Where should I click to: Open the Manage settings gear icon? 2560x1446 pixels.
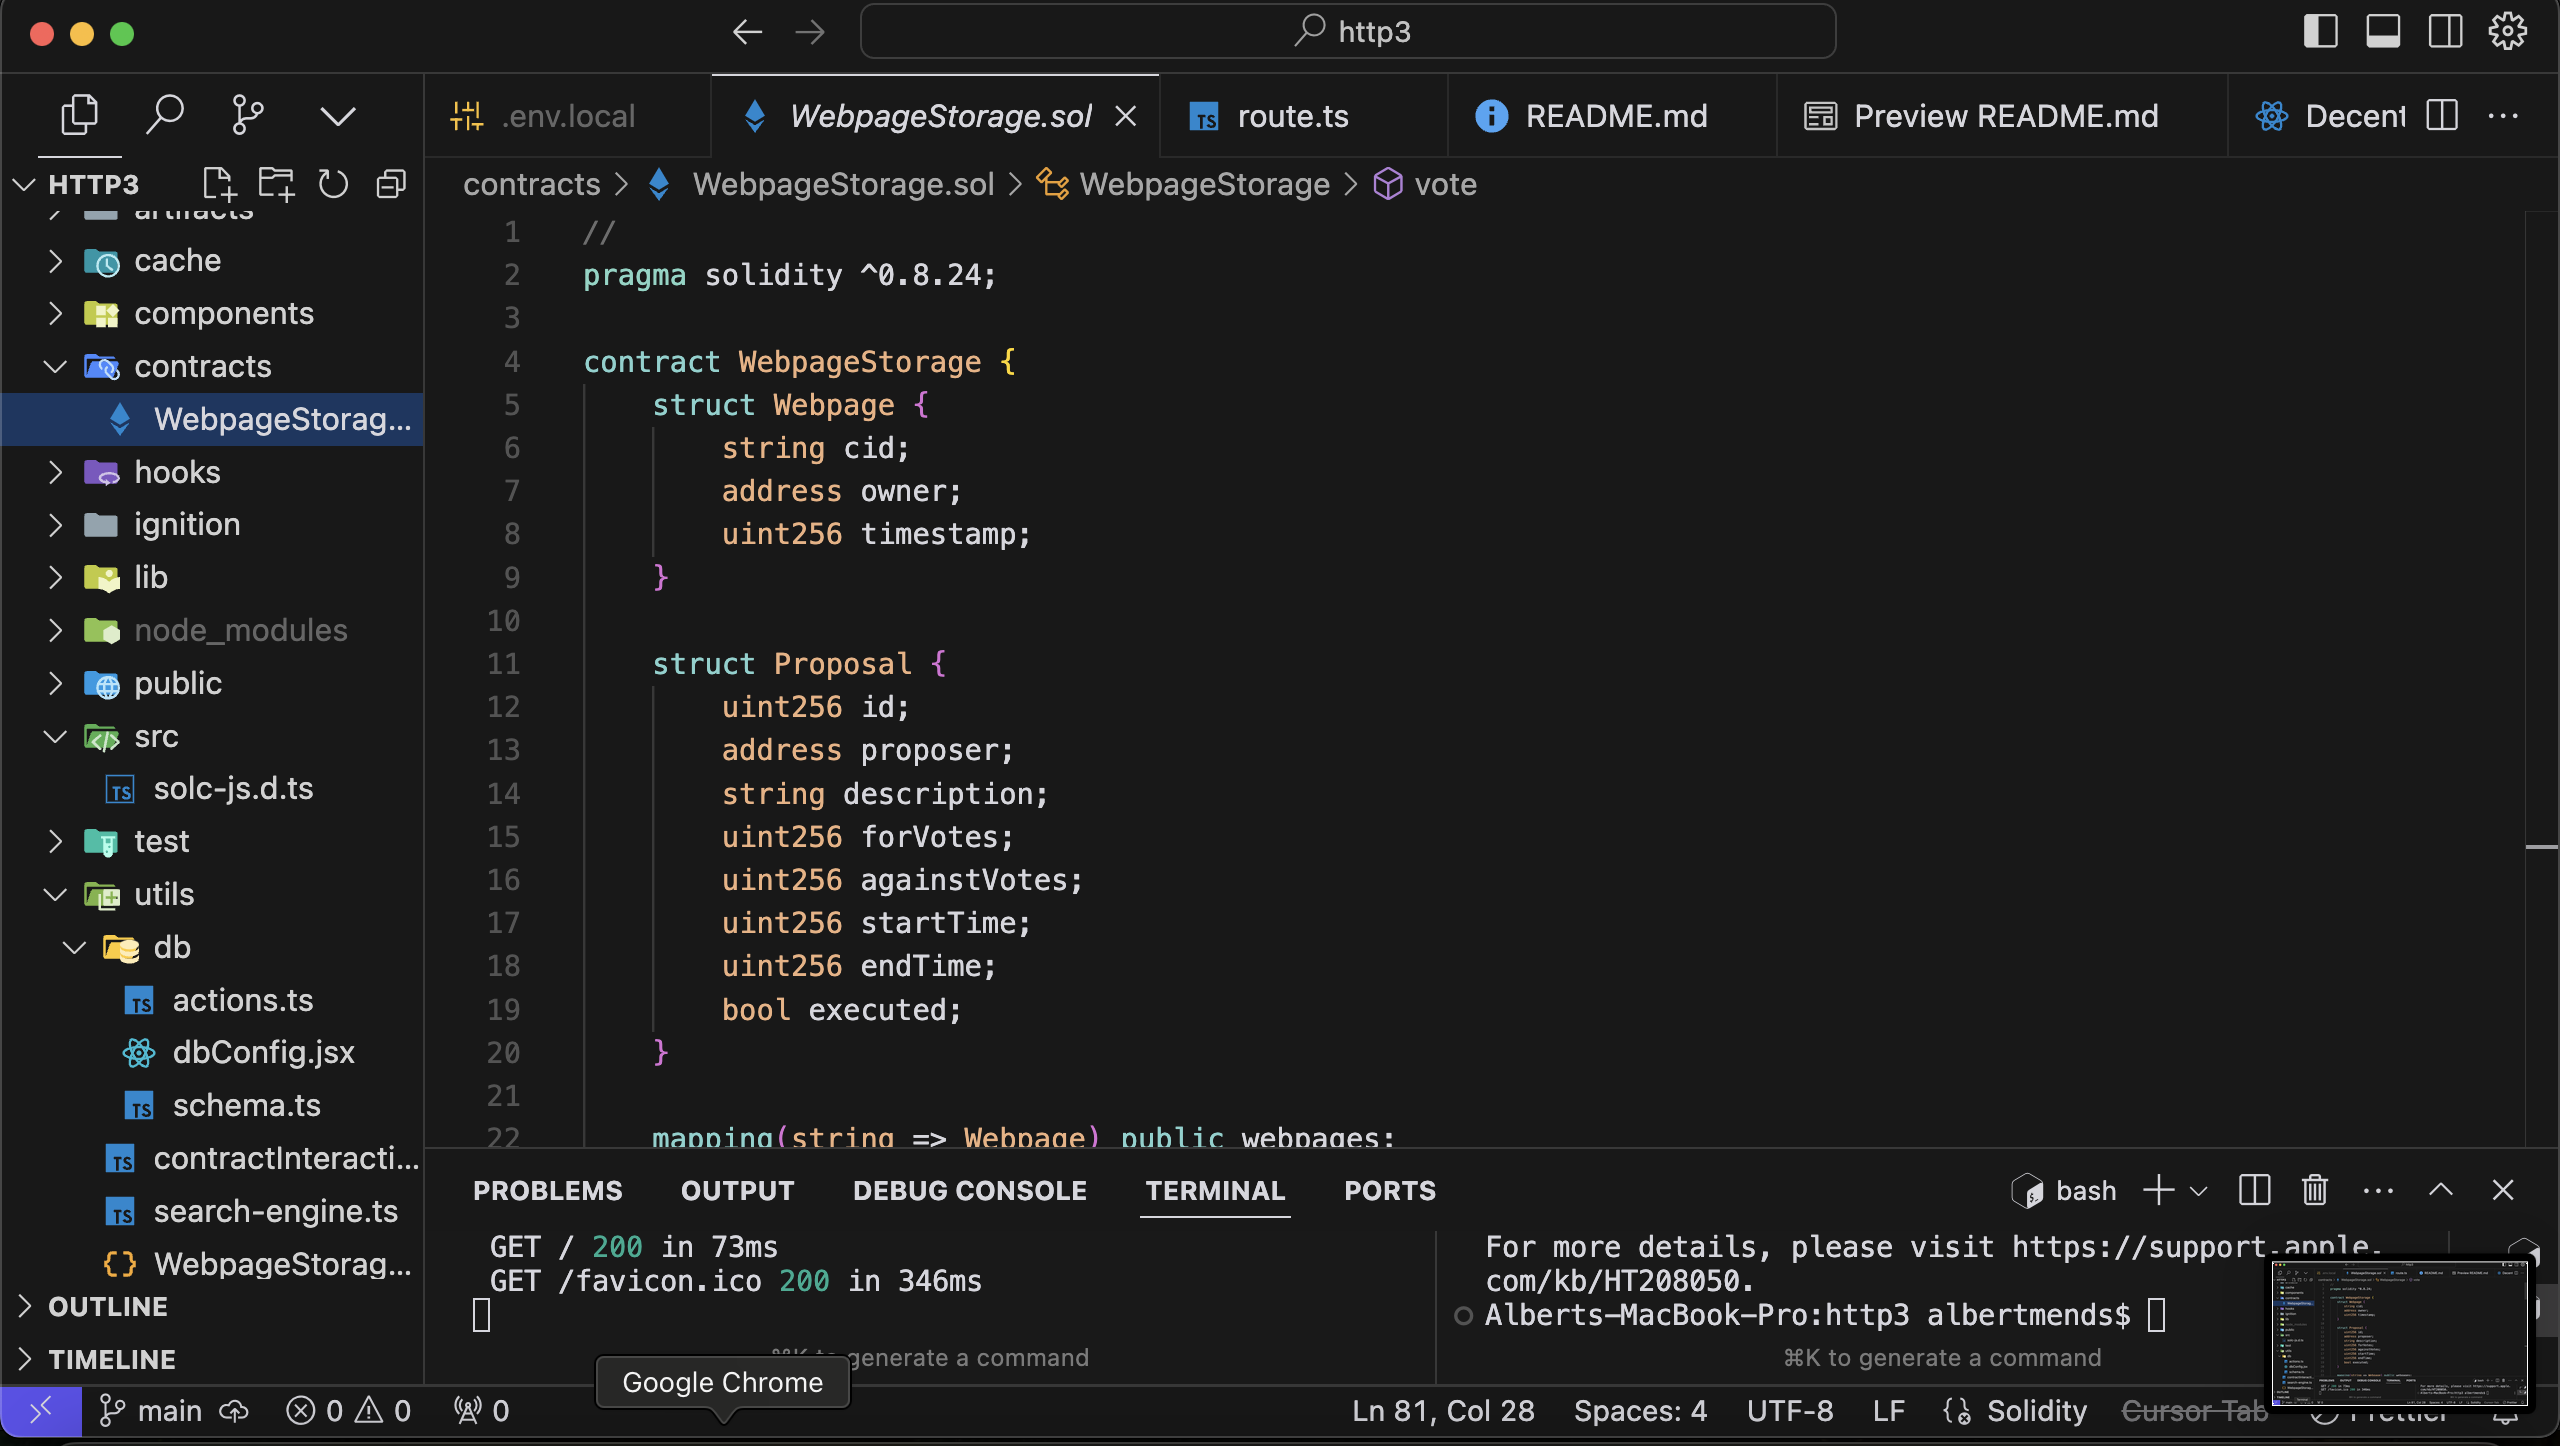tap(2508, 32)
